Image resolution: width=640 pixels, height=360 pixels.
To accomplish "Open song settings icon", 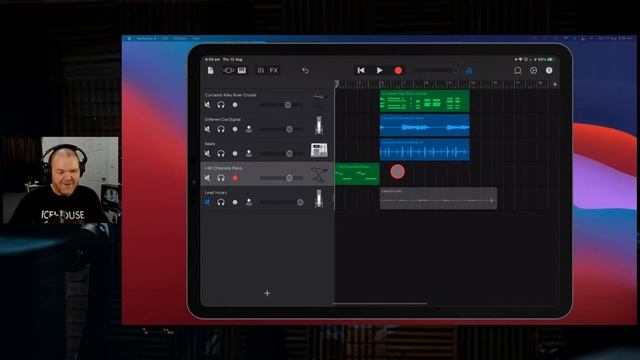I will 533,71.
